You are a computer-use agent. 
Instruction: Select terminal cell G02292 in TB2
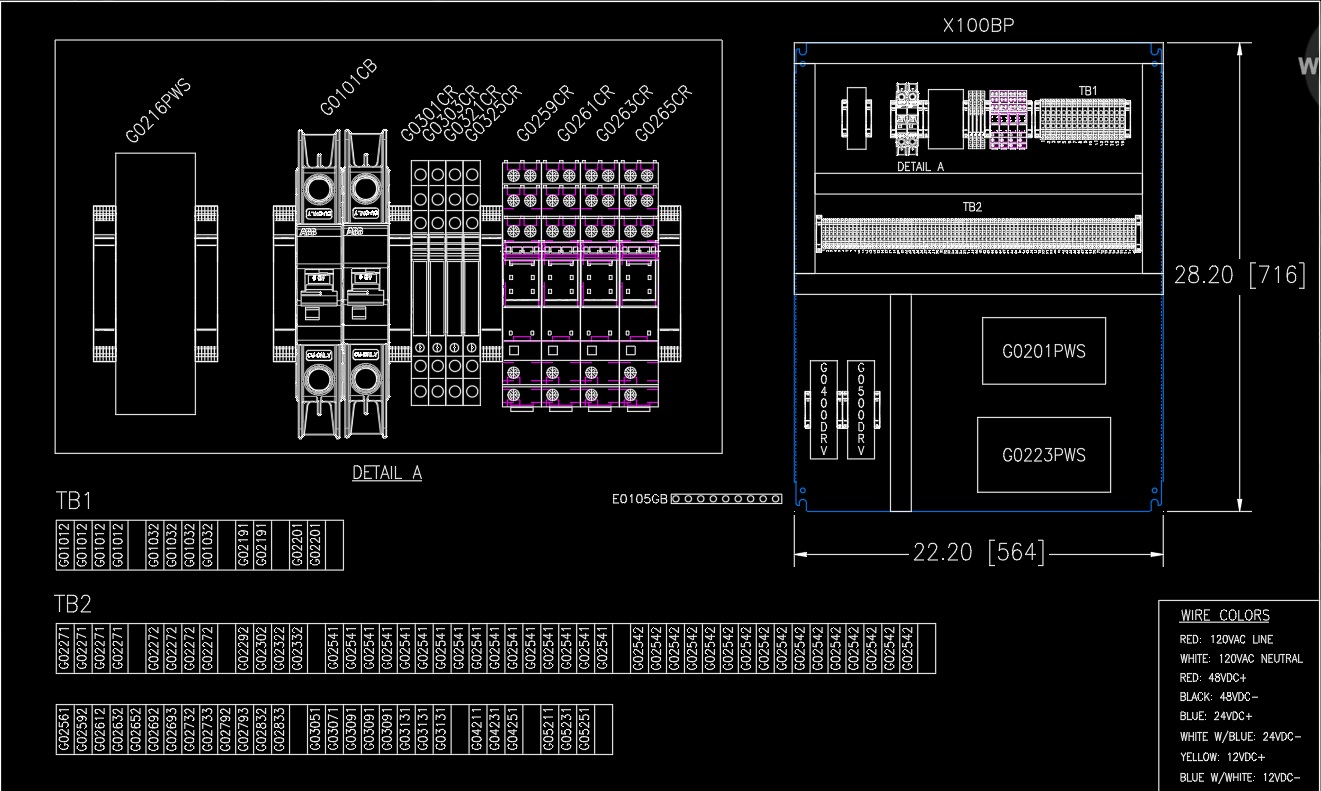[244, 648]
